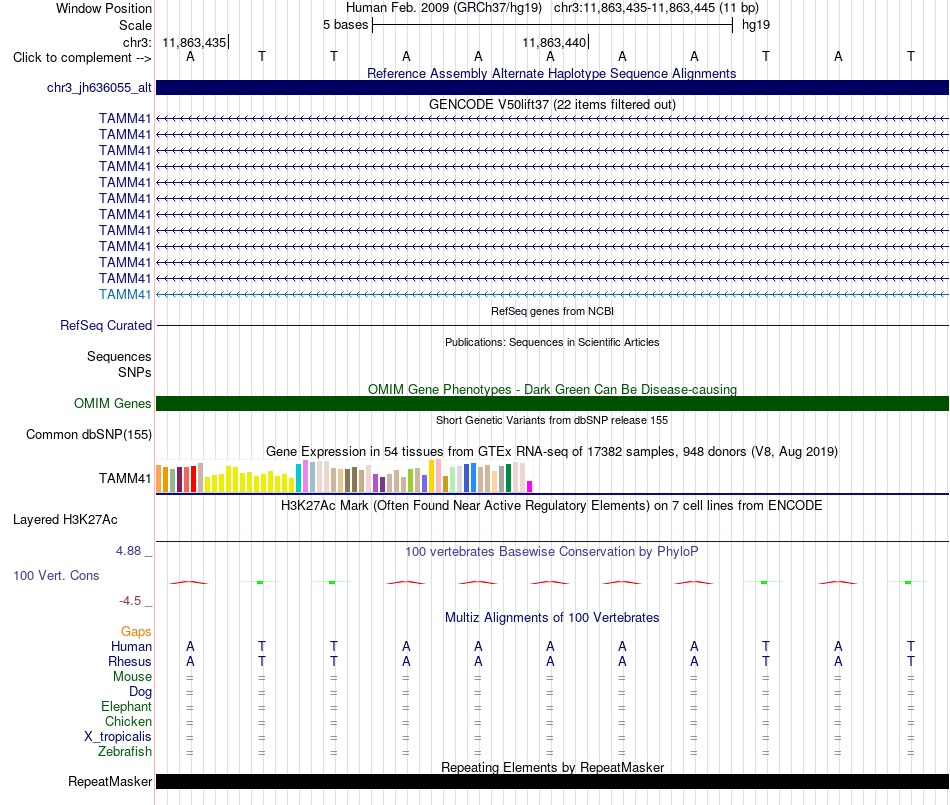The width and height of the screenshot is (950, 805).
Task: Click the -4.5 PhyloP lower scale value
Action: 130,601
